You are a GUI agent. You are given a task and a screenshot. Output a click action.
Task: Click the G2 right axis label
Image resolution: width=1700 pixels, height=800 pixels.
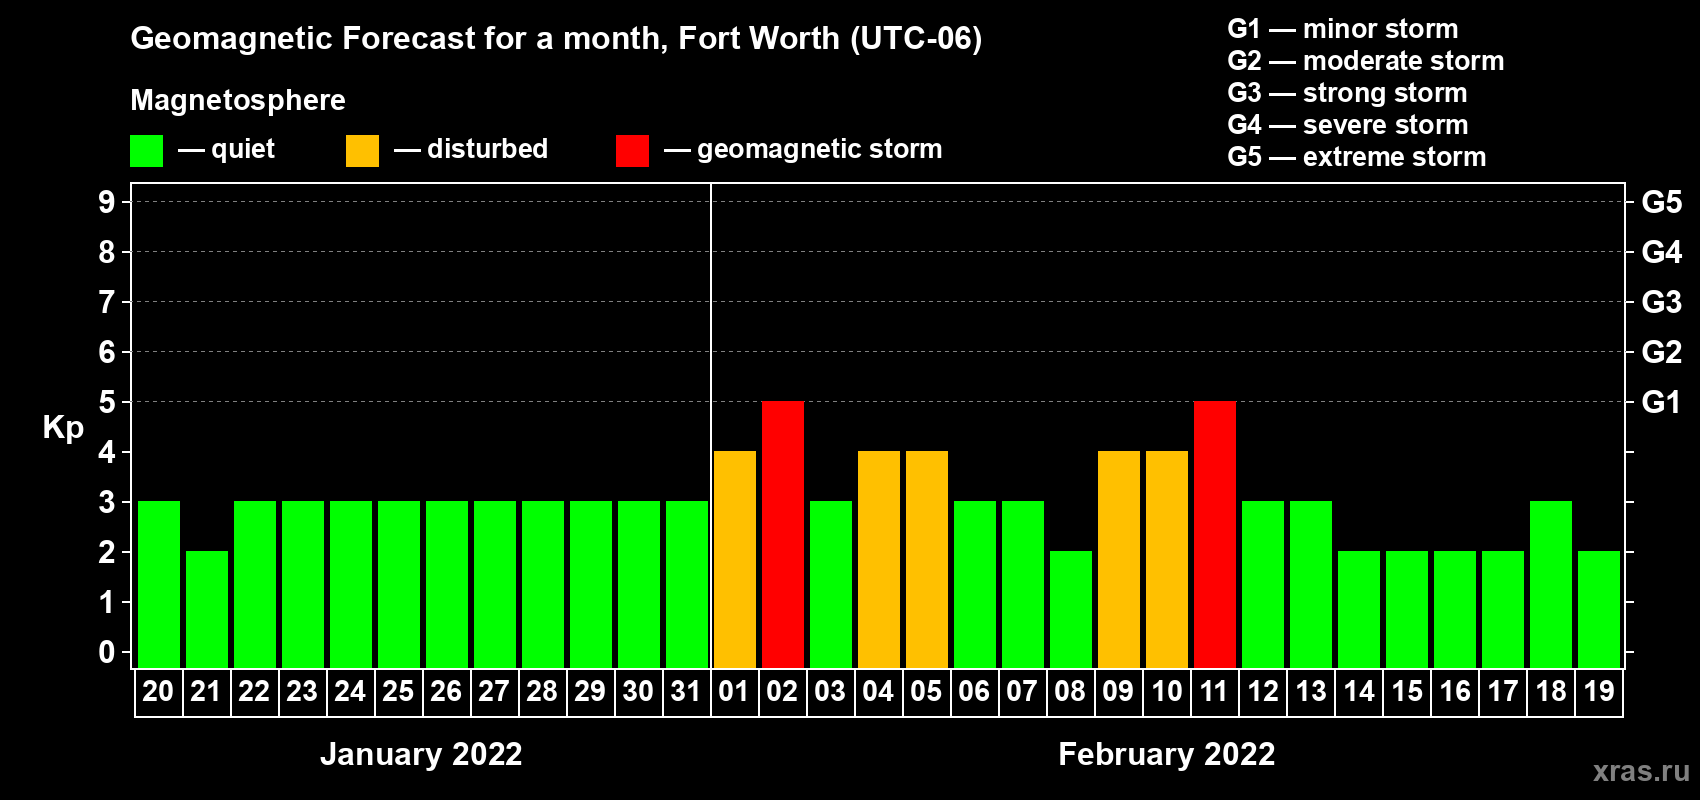[x=1662, y=352]
